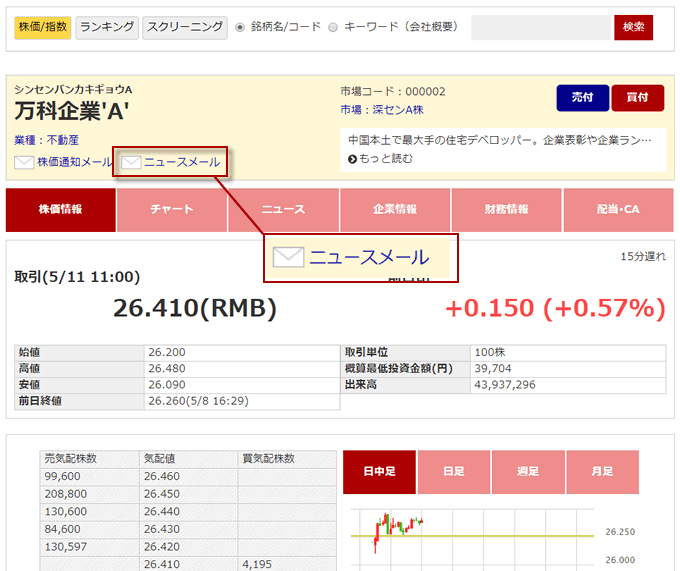680x571 pixels.
Task: Click the 株価通知メール link
Action: pos(74,162)
